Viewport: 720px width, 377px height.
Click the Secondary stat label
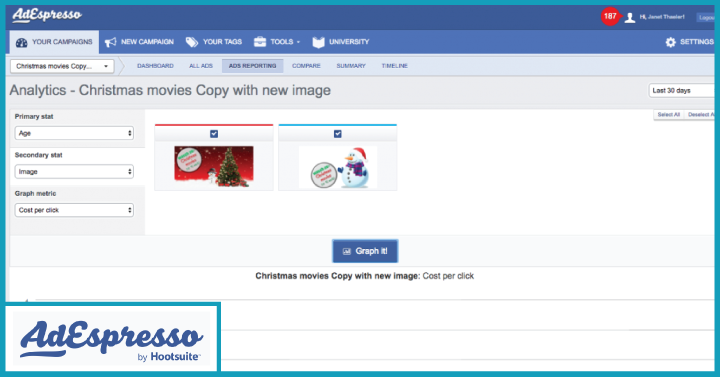[39, 155]
